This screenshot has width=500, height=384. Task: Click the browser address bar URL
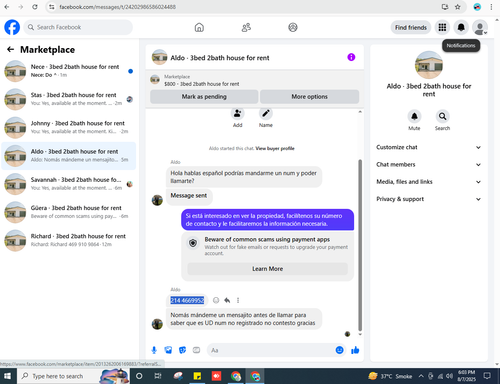[x=117, y=7]
